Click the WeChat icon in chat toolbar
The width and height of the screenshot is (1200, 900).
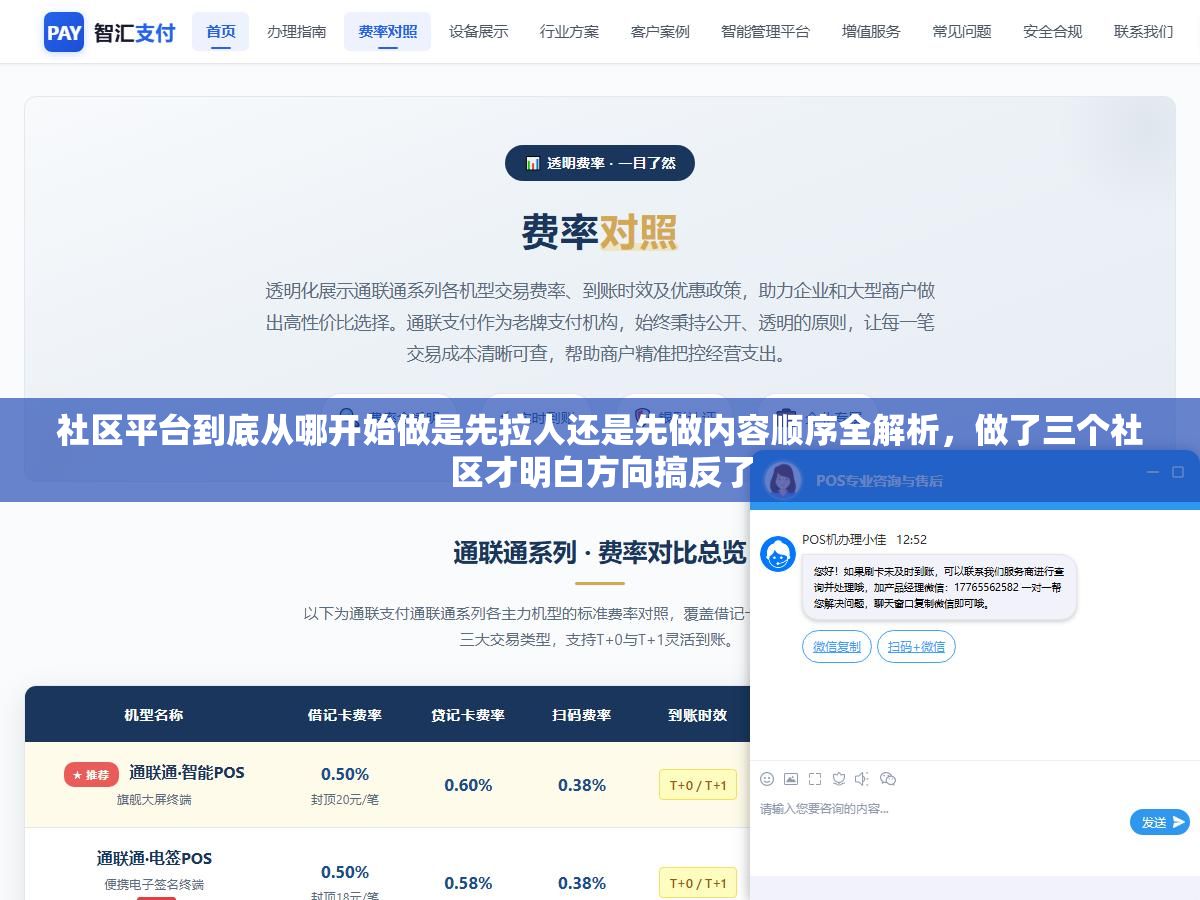(887, 778)
